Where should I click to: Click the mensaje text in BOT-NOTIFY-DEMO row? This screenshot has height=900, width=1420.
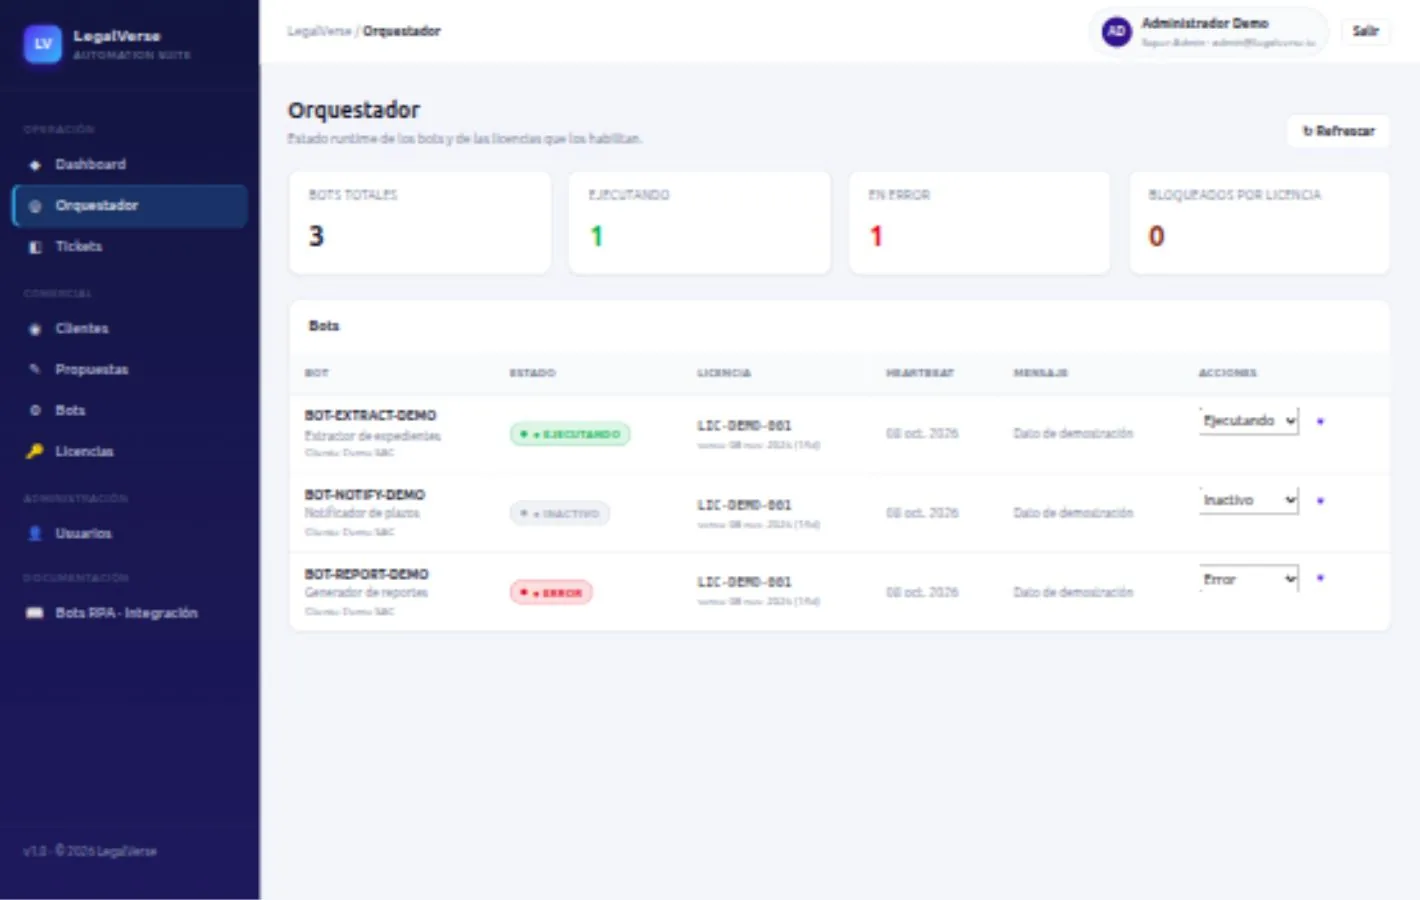click(1073, 514)
